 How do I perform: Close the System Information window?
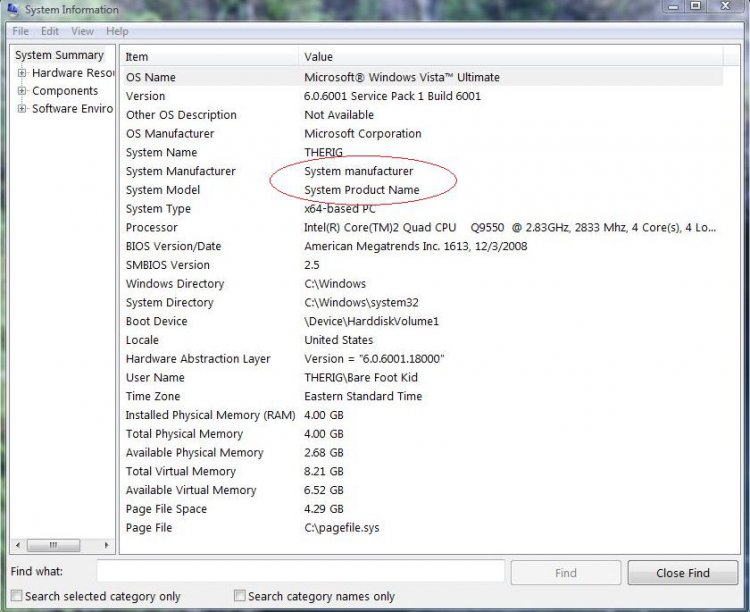tap(726, 6)
